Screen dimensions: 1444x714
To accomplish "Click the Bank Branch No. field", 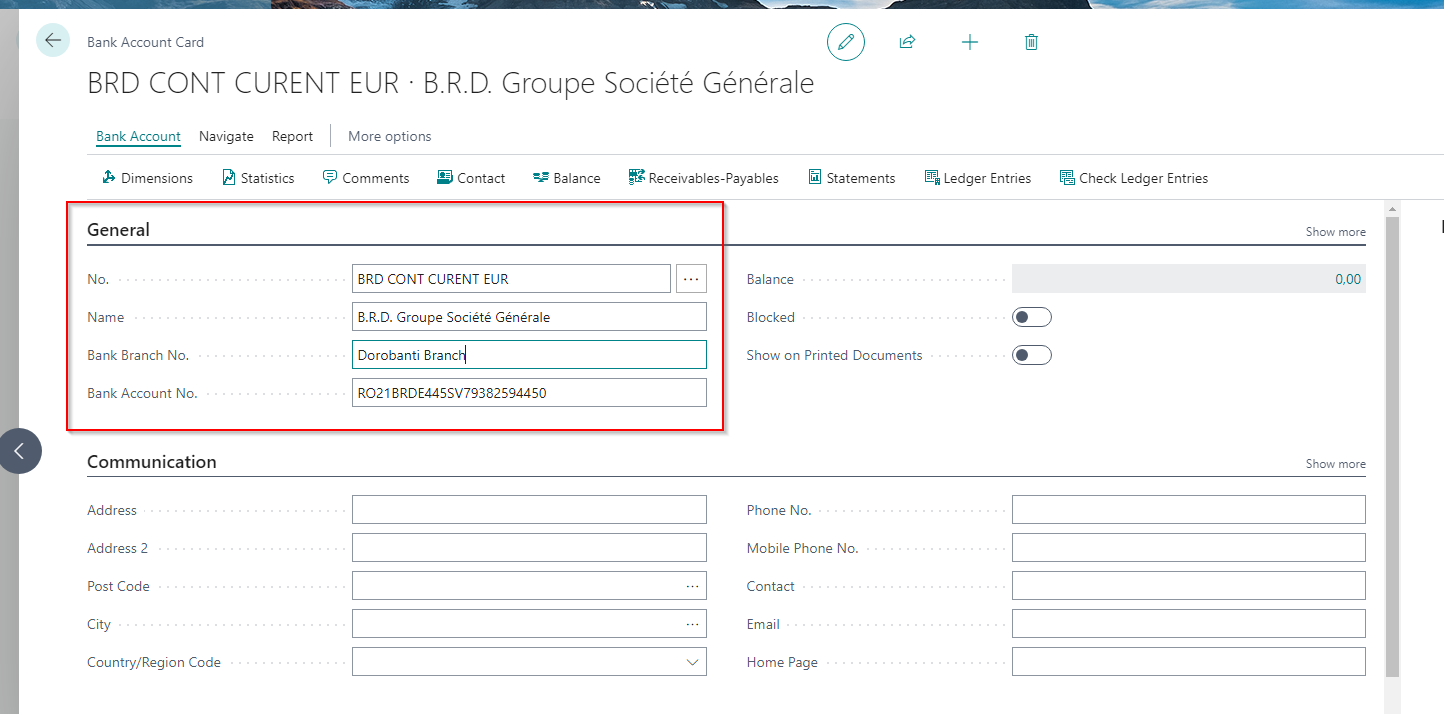I will [x=529, y=355].
